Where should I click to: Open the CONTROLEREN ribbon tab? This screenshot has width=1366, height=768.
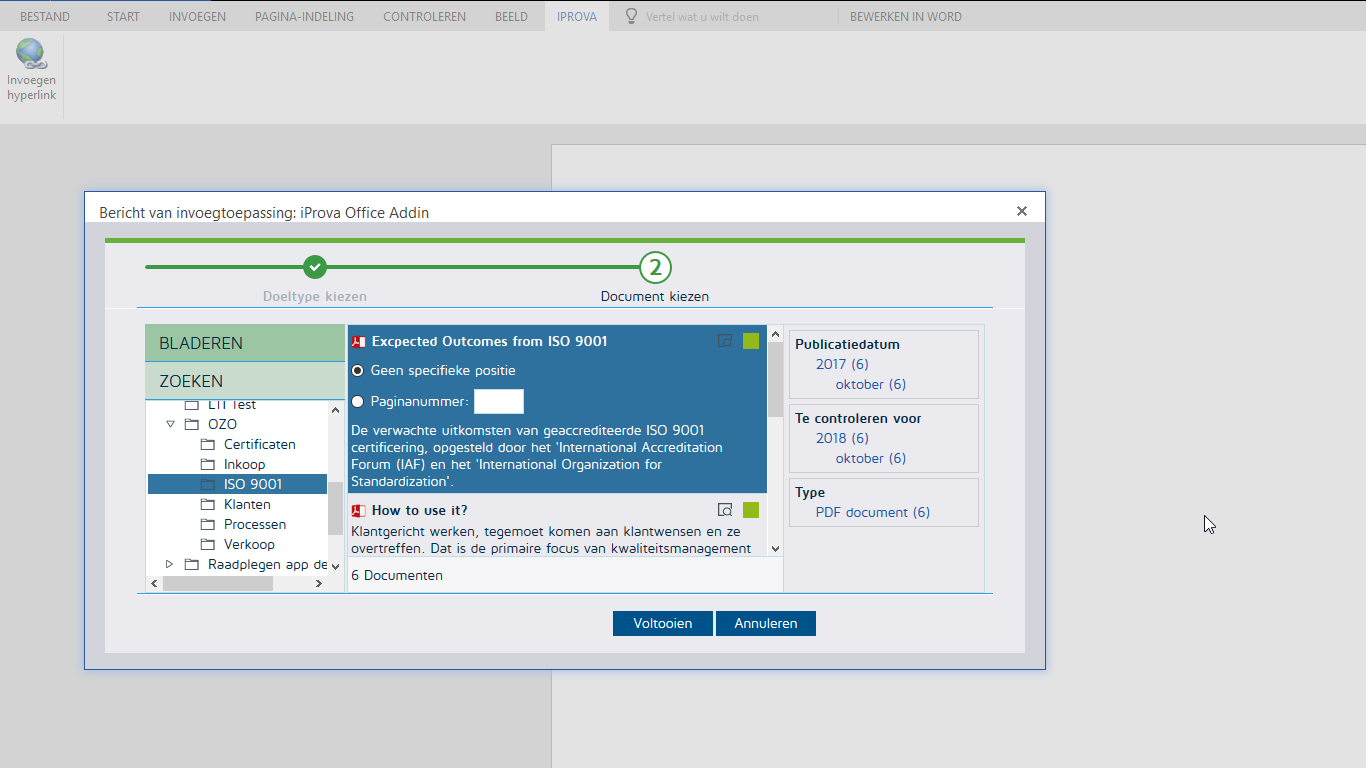point(424,16)
